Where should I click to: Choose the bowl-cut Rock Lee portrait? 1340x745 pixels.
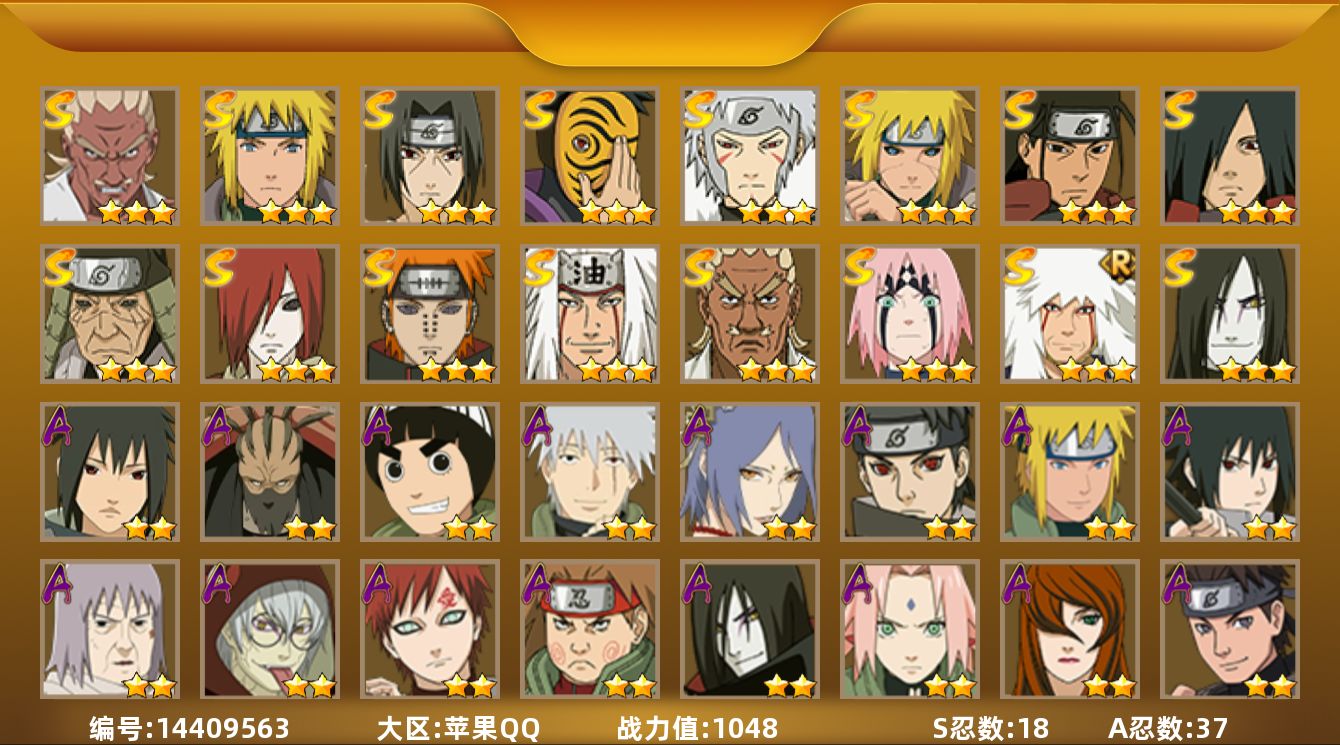coord(430,472)
